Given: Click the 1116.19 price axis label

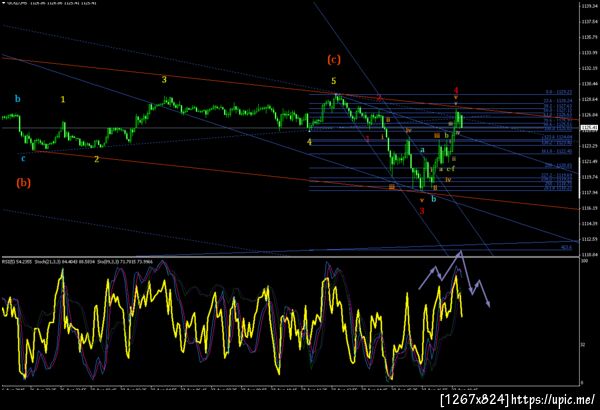Looking at the screenshot, I should (x=590, y=208).
